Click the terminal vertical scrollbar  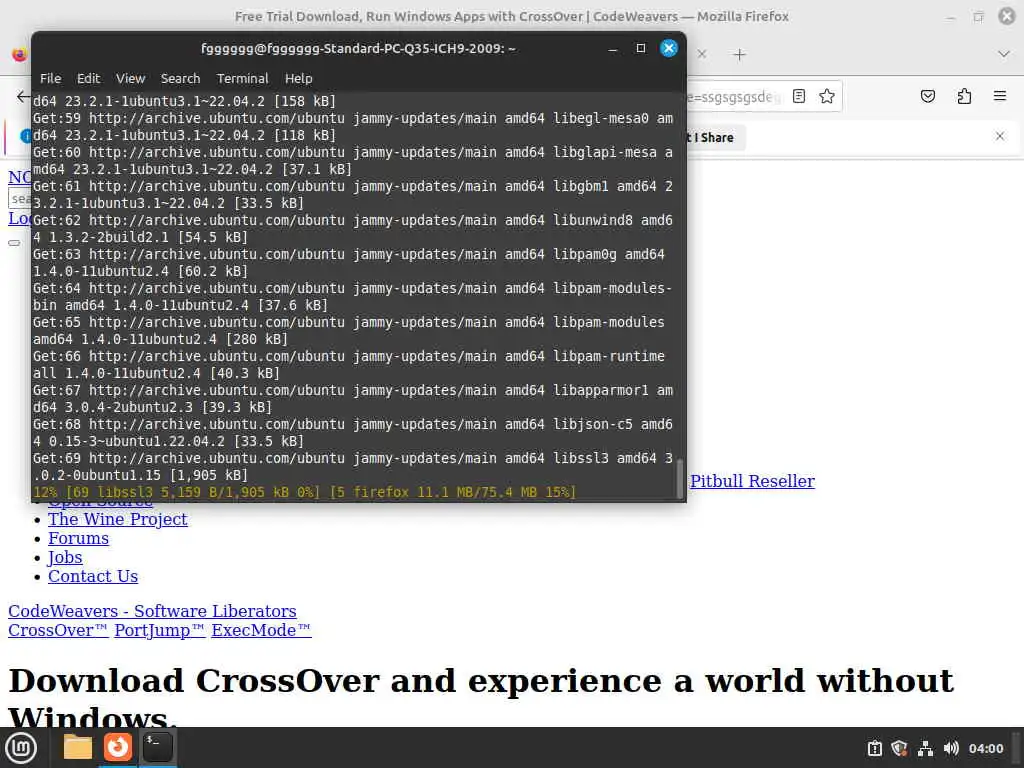(680, 479)
